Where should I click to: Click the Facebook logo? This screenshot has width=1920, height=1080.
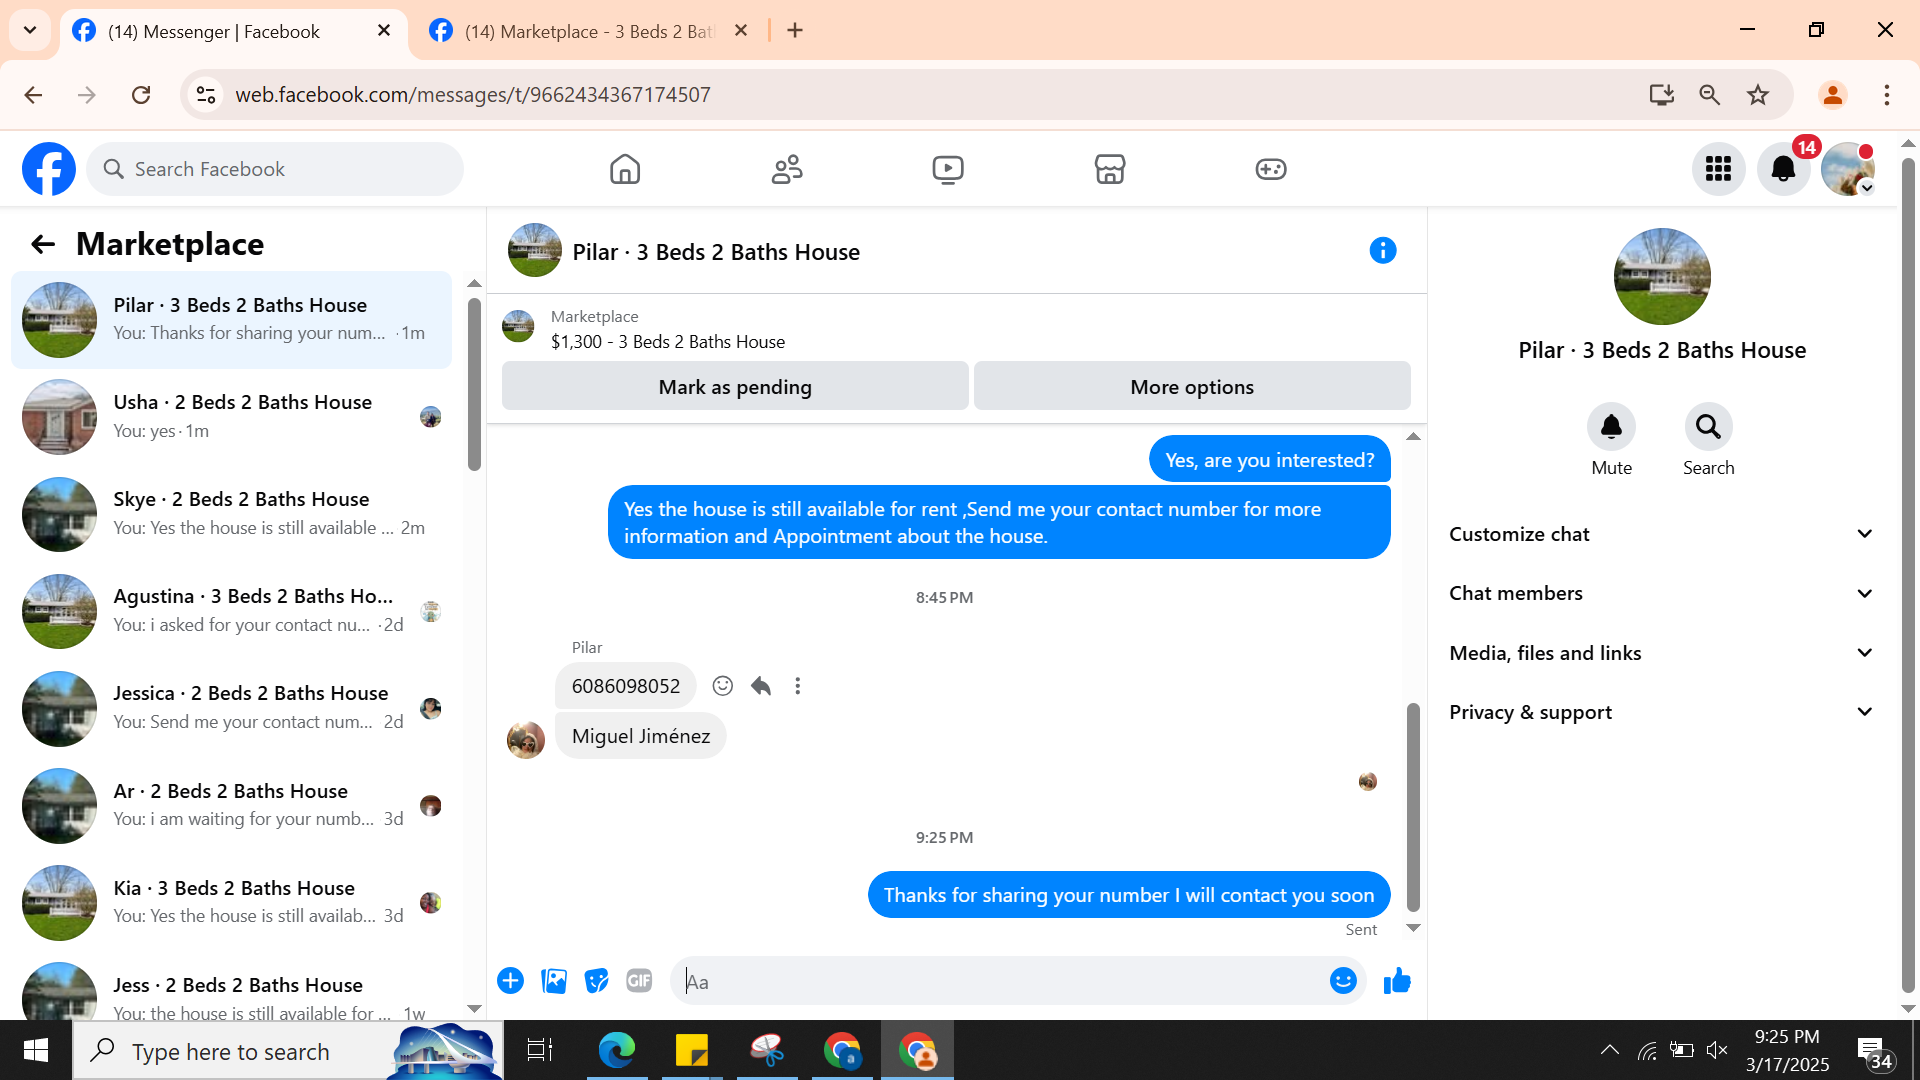49,169
